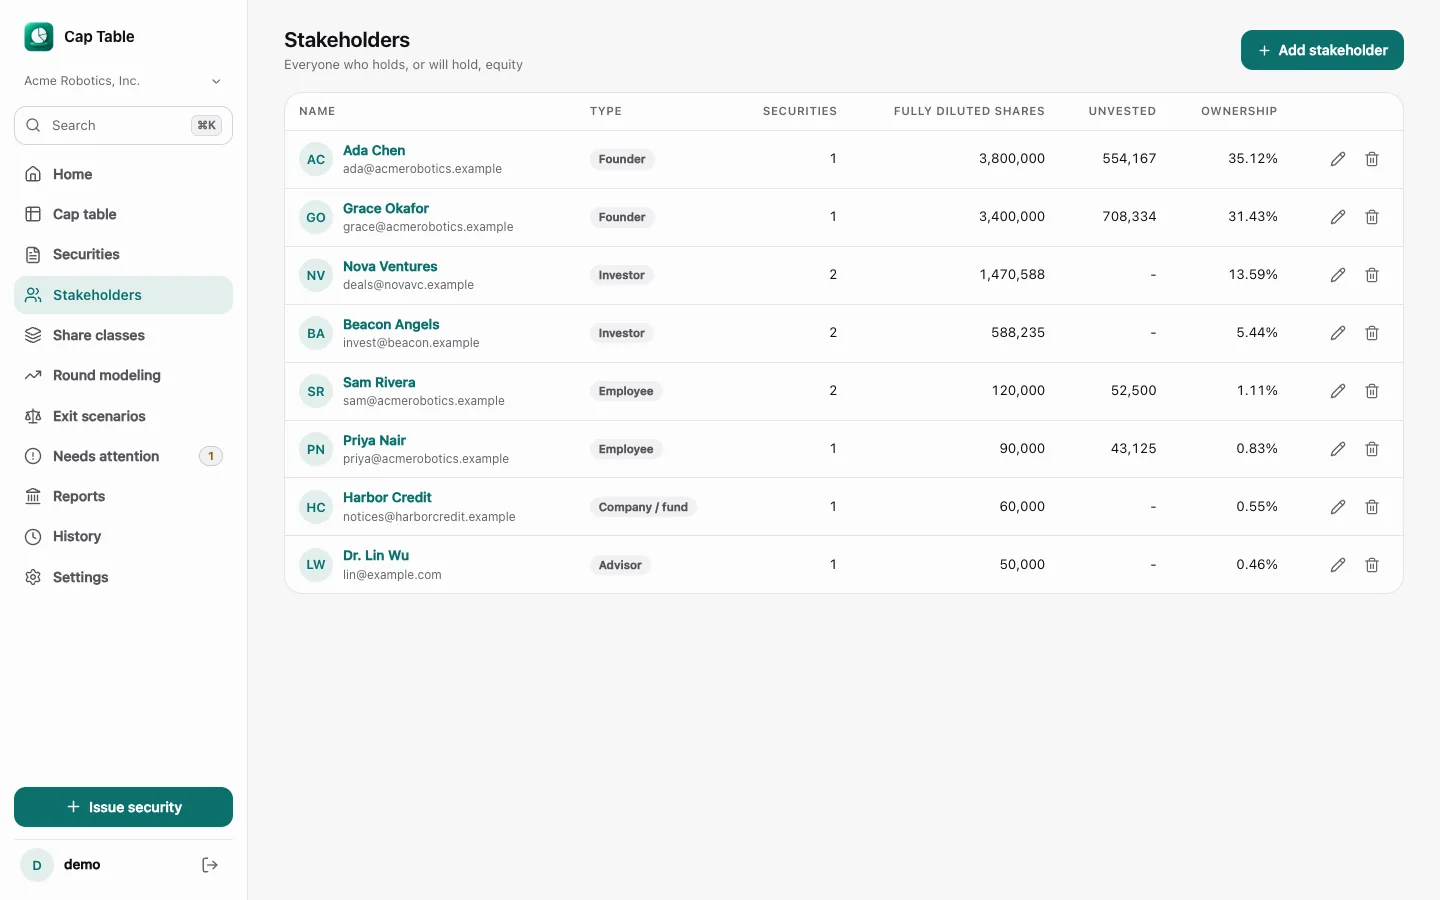
Task: Delete Sam Rivera's row
Action: 1372,391
